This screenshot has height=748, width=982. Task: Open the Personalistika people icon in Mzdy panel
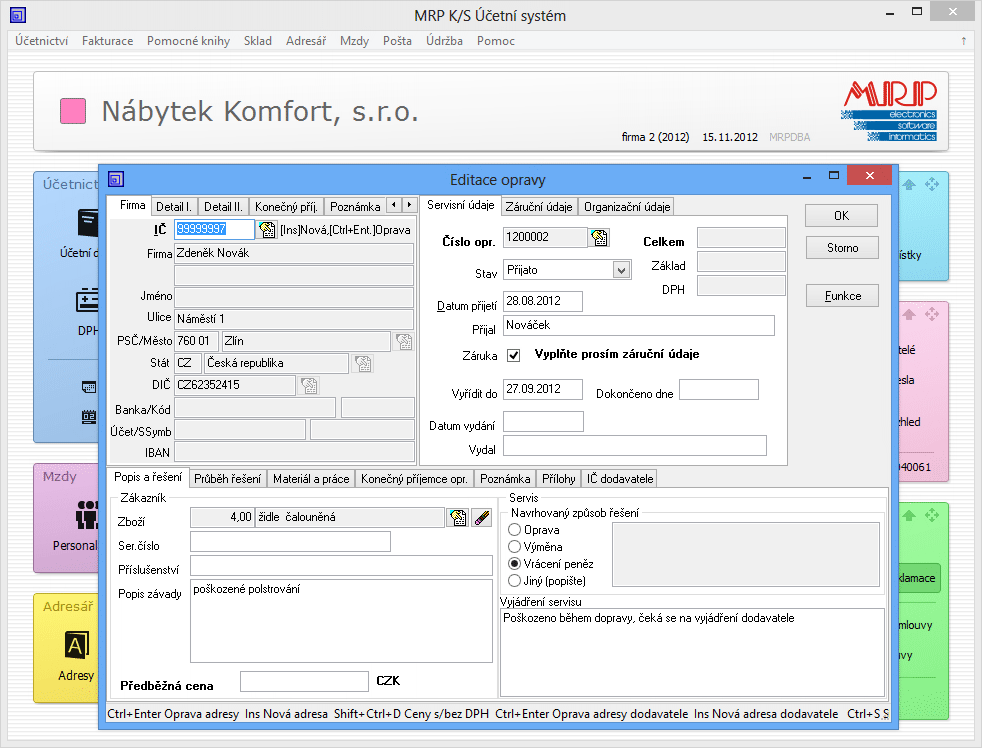87,515
